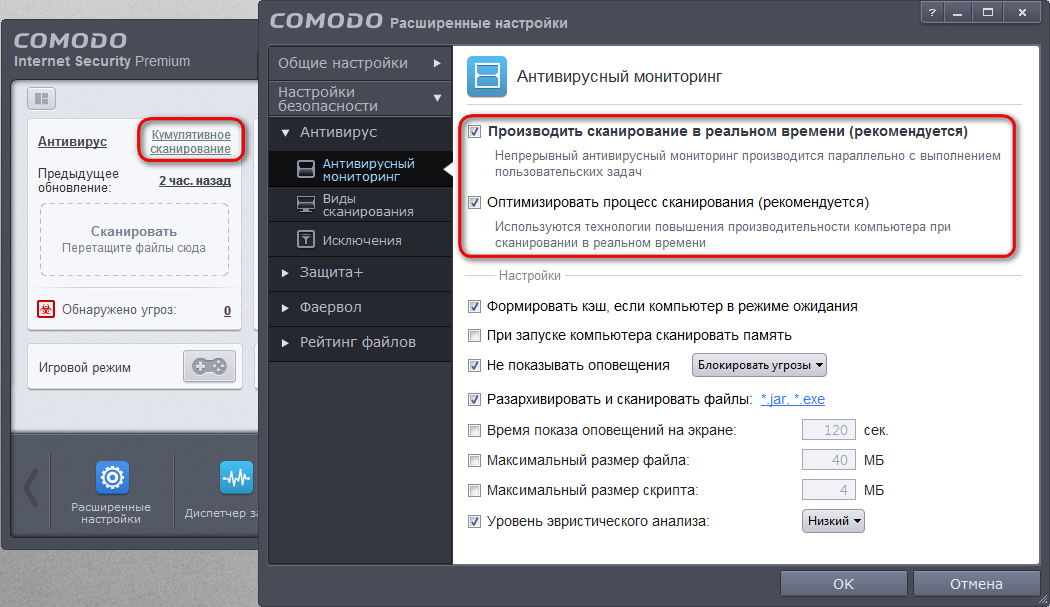Click the notification time field showing 120
The width and height of the screenshot is (1050, 607).
pyautogui.click(x=828, y=429)
